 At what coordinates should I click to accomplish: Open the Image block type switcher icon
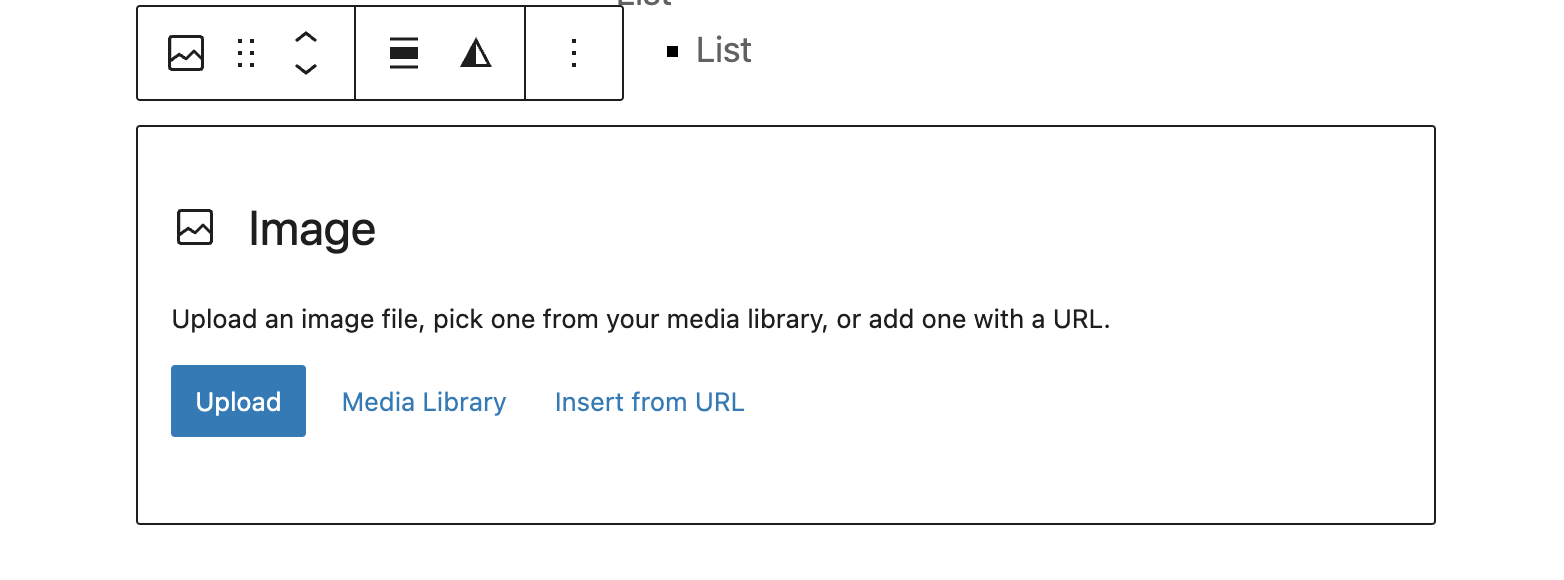(186, 53)
